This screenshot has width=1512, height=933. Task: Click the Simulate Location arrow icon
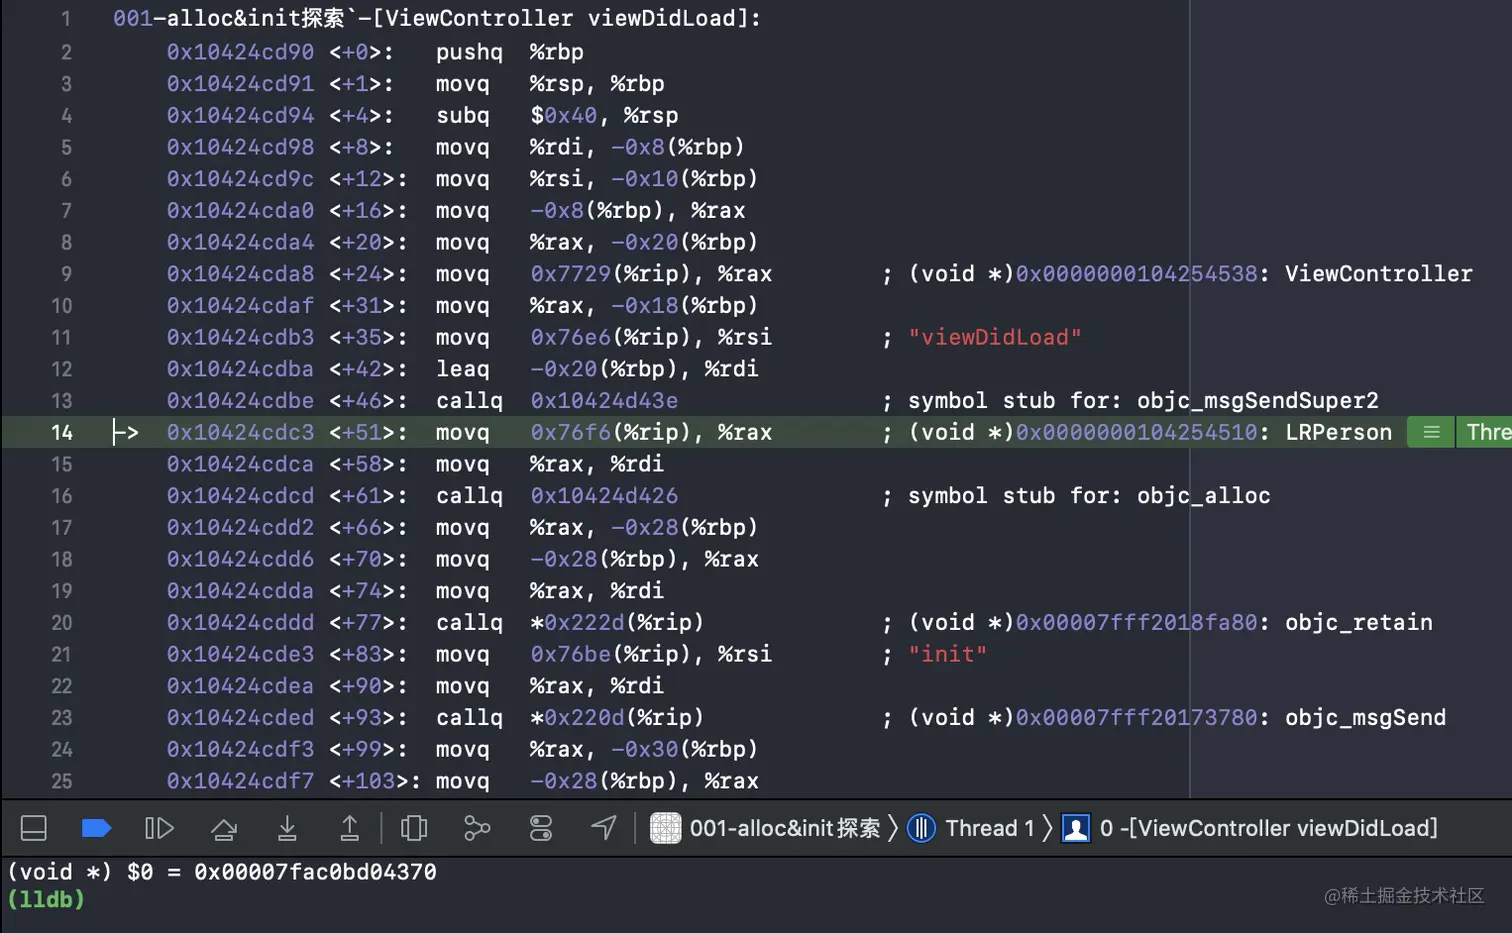[x=604, y=828]
